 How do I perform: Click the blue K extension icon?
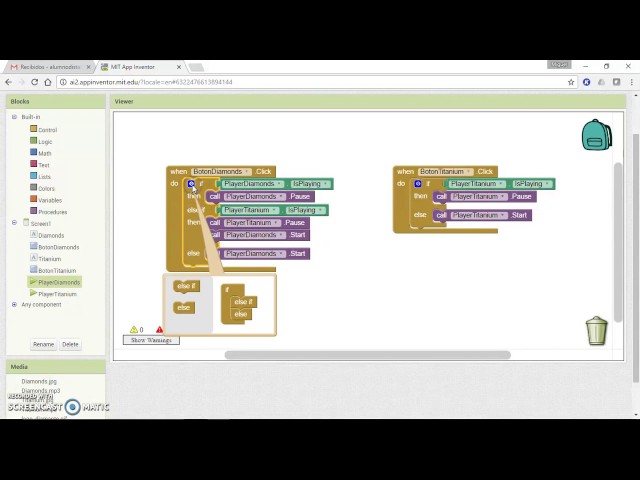point(587,82)
